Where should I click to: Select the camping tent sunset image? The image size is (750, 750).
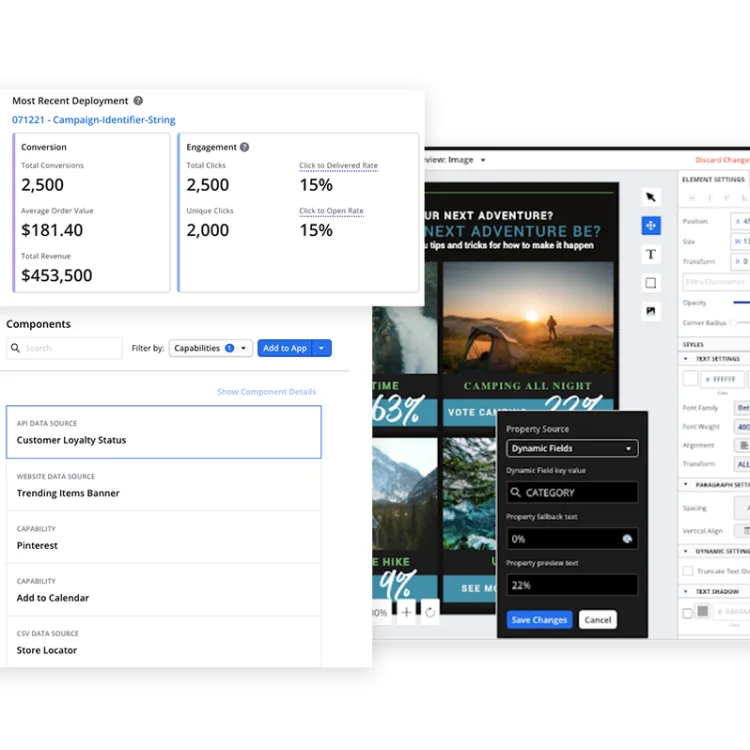pos(528,318)
